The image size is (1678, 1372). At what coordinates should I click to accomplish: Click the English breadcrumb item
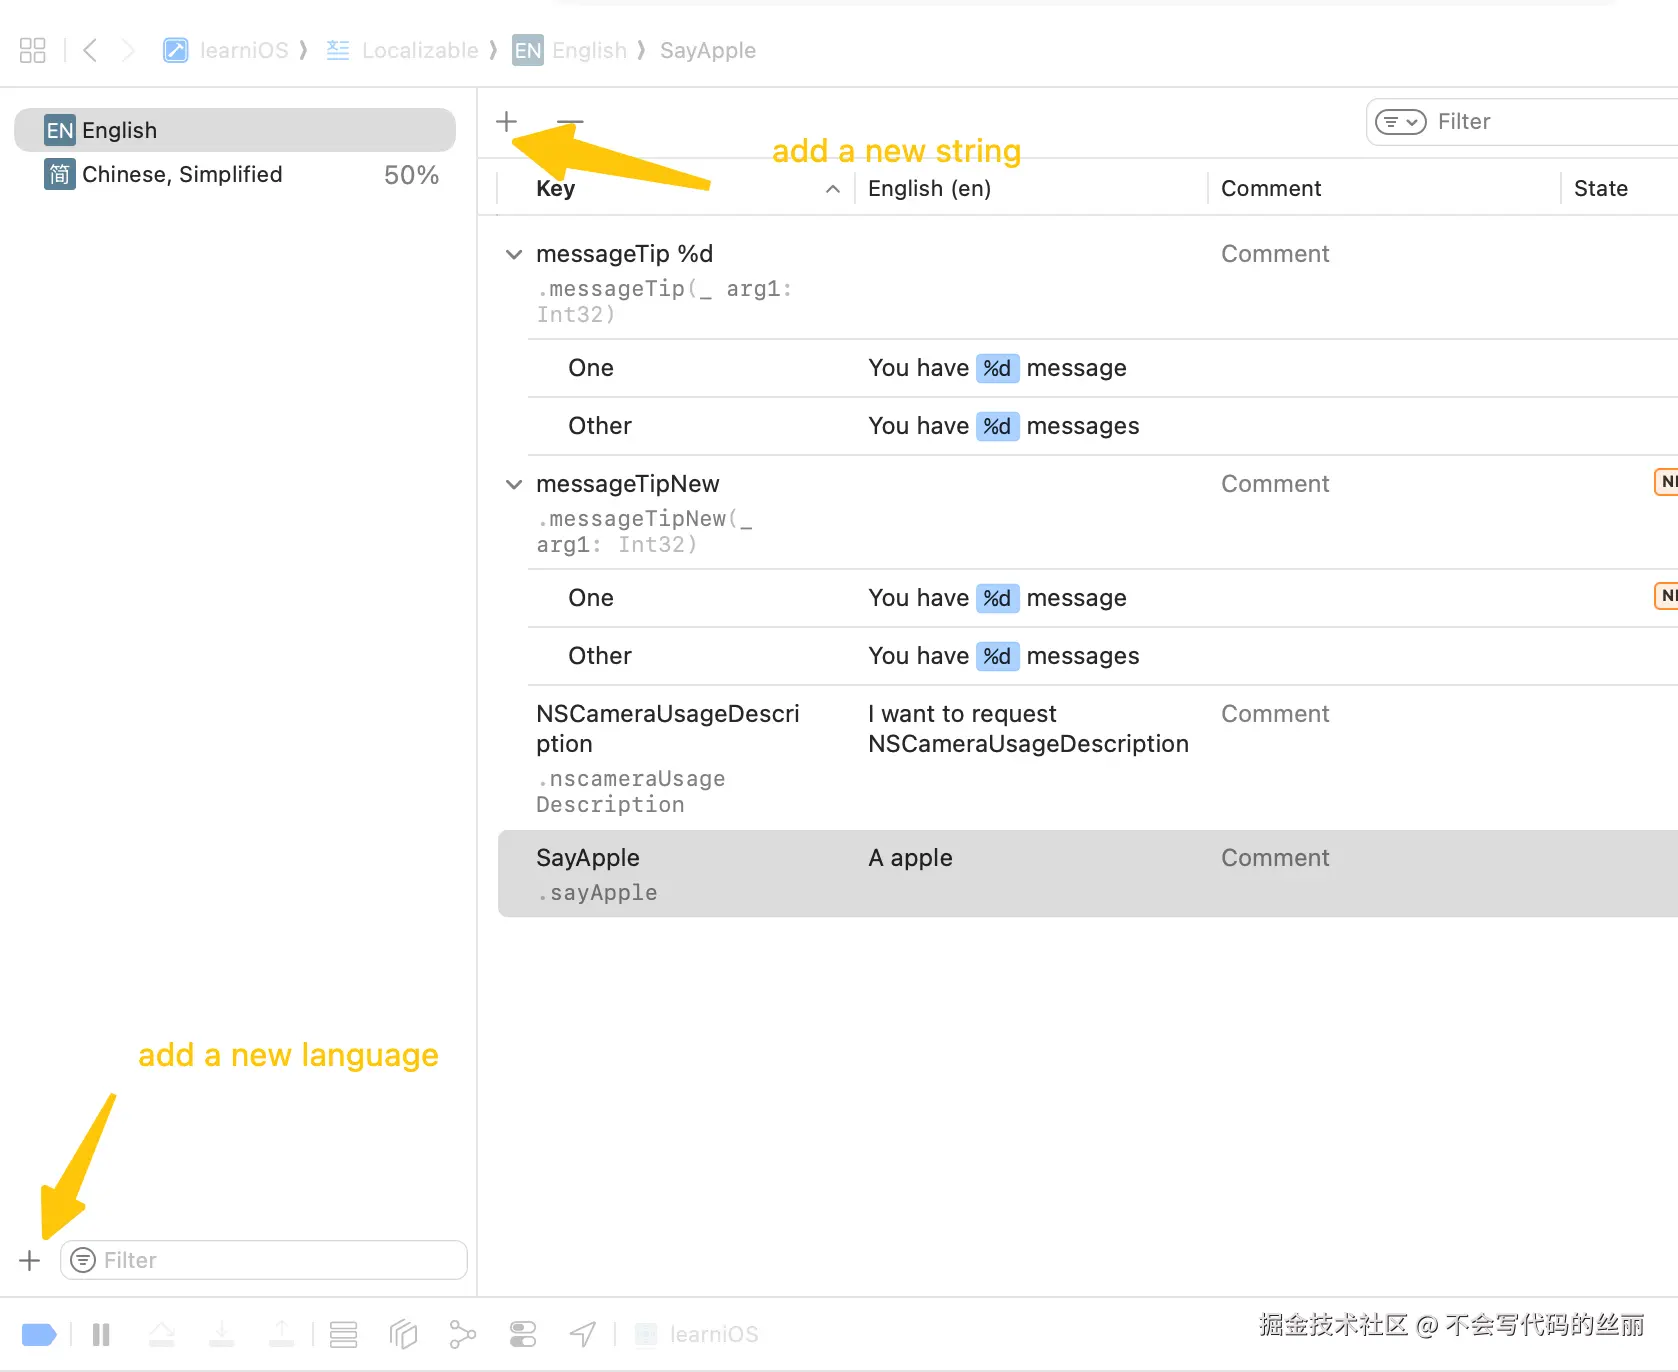click(x=570, y=50)
